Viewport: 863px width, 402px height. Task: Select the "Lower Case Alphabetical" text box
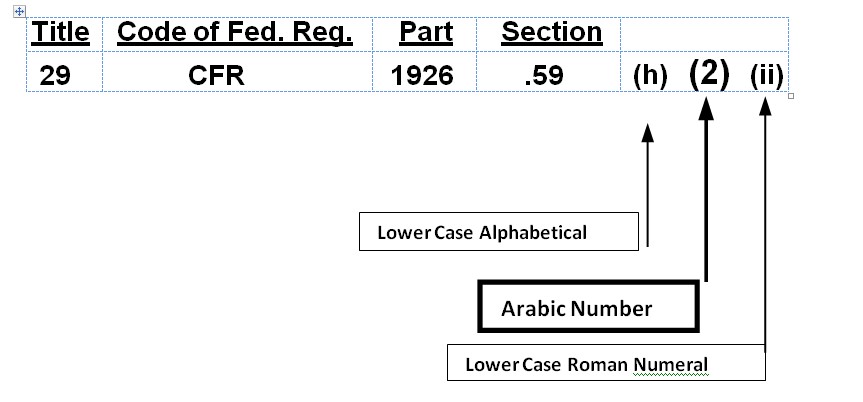tap(498, 232)
